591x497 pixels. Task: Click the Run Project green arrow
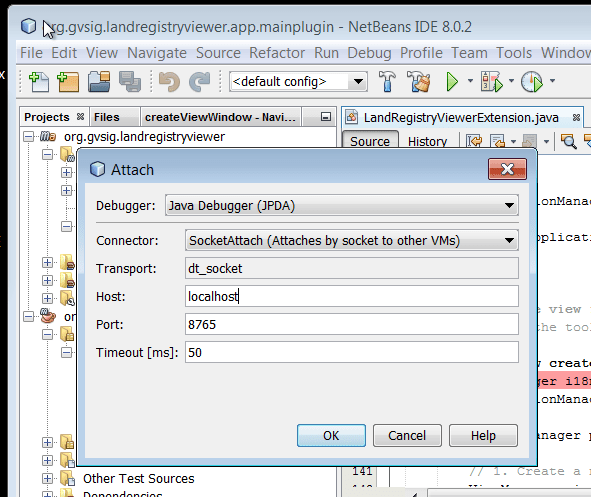(x=452, y=81)
